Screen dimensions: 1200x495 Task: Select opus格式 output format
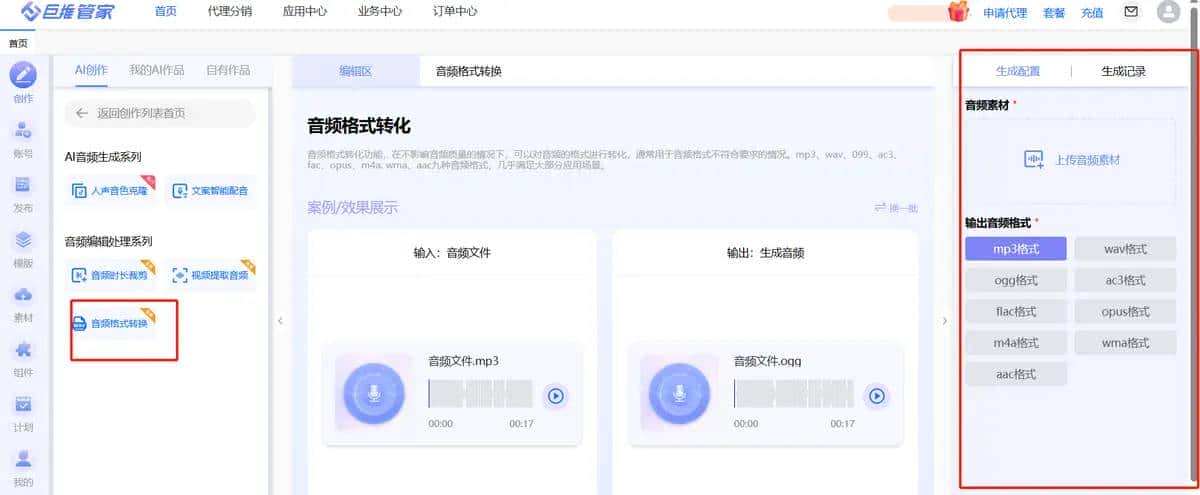(x=1125, y=311)
